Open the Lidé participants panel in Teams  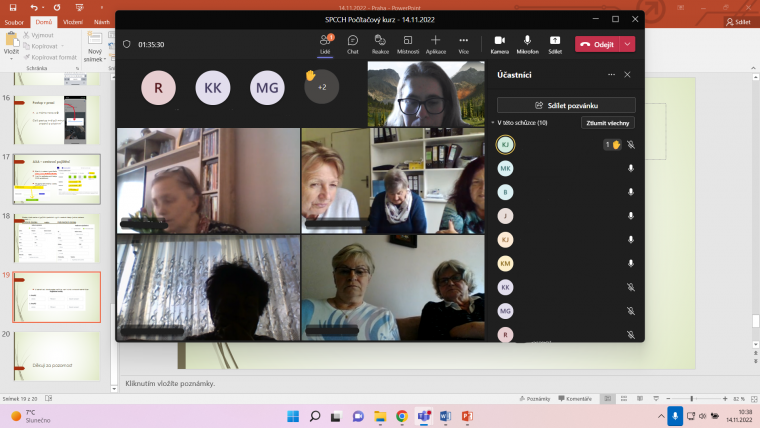pyautogui.click(x=325, y=44)
